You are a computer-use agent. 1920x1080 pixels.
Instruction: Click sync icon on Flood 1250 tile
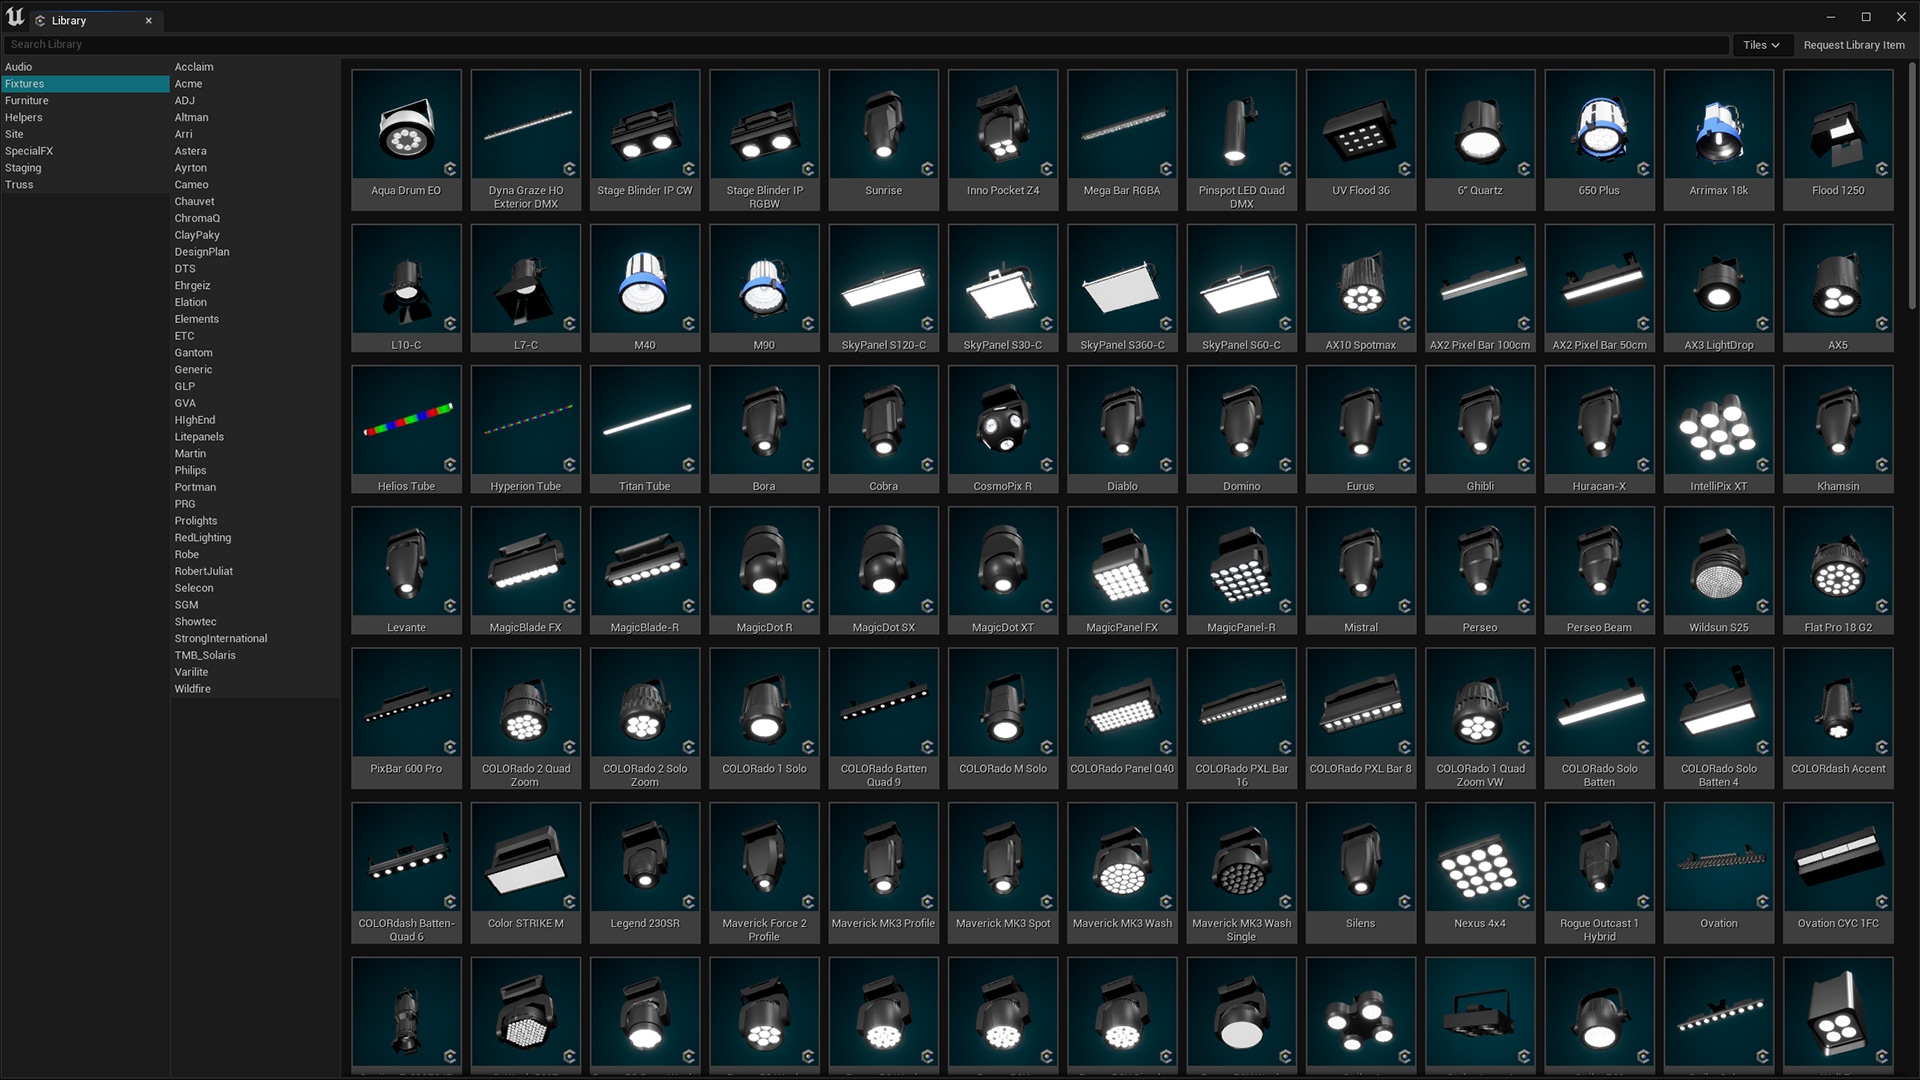(x=1882, y=168)
